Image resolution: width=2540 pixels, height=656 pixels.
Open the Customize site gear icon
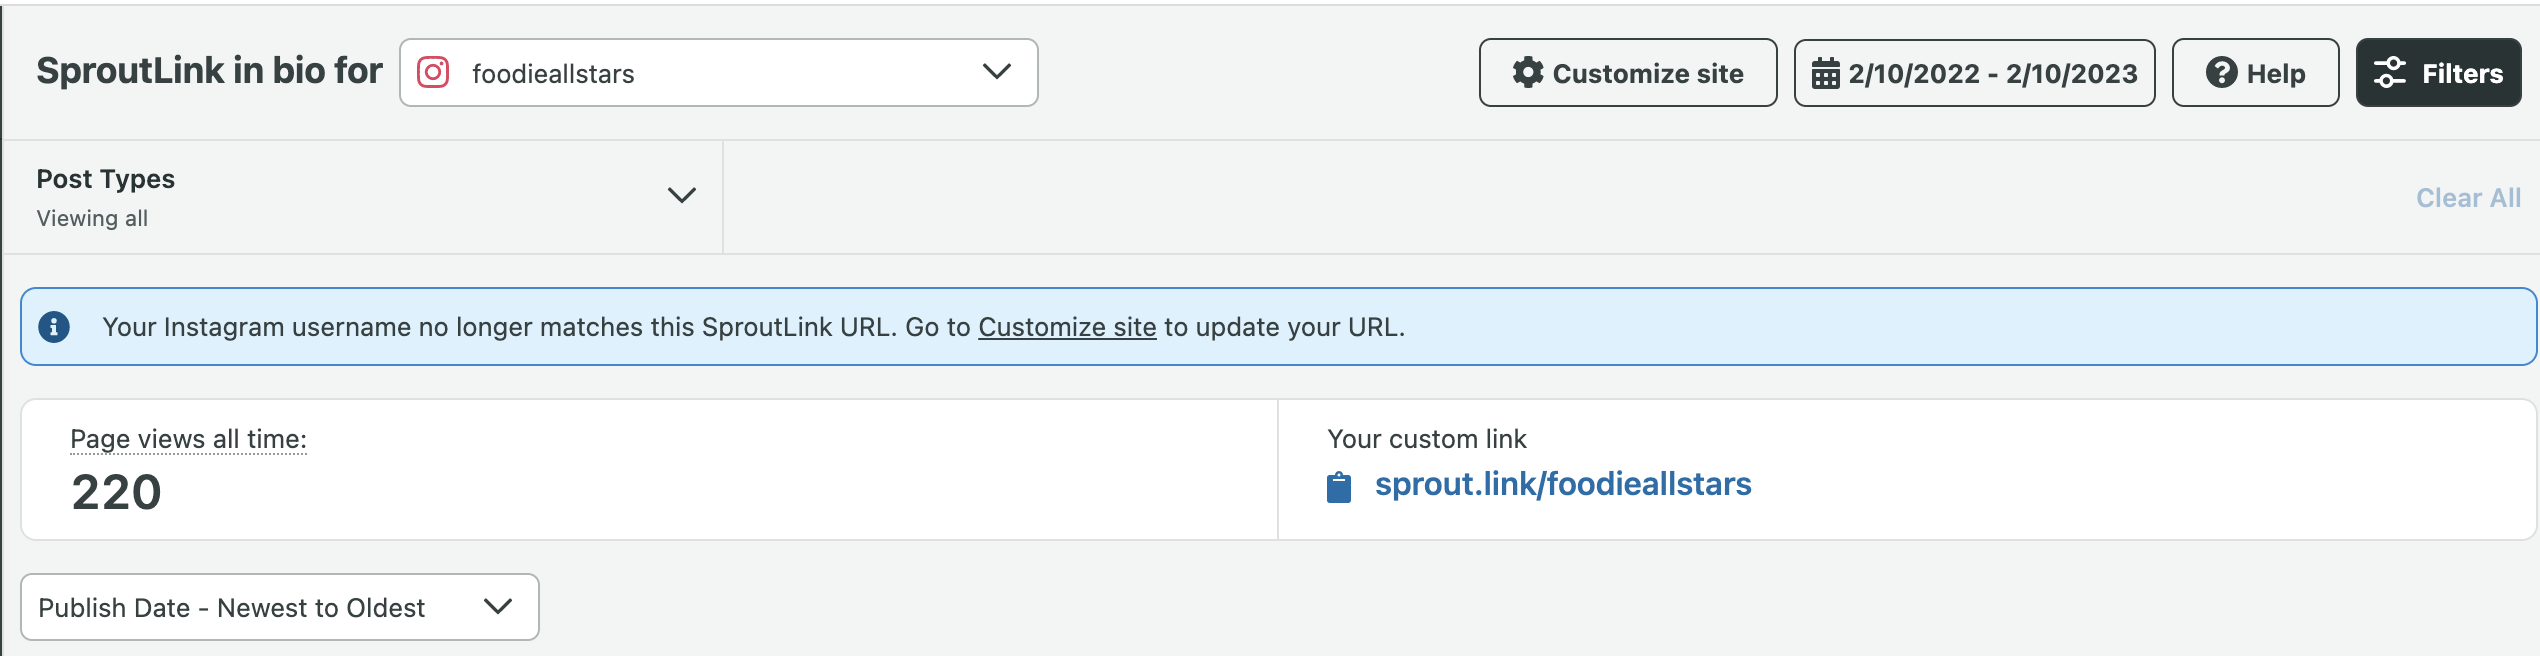[1528, 73]
